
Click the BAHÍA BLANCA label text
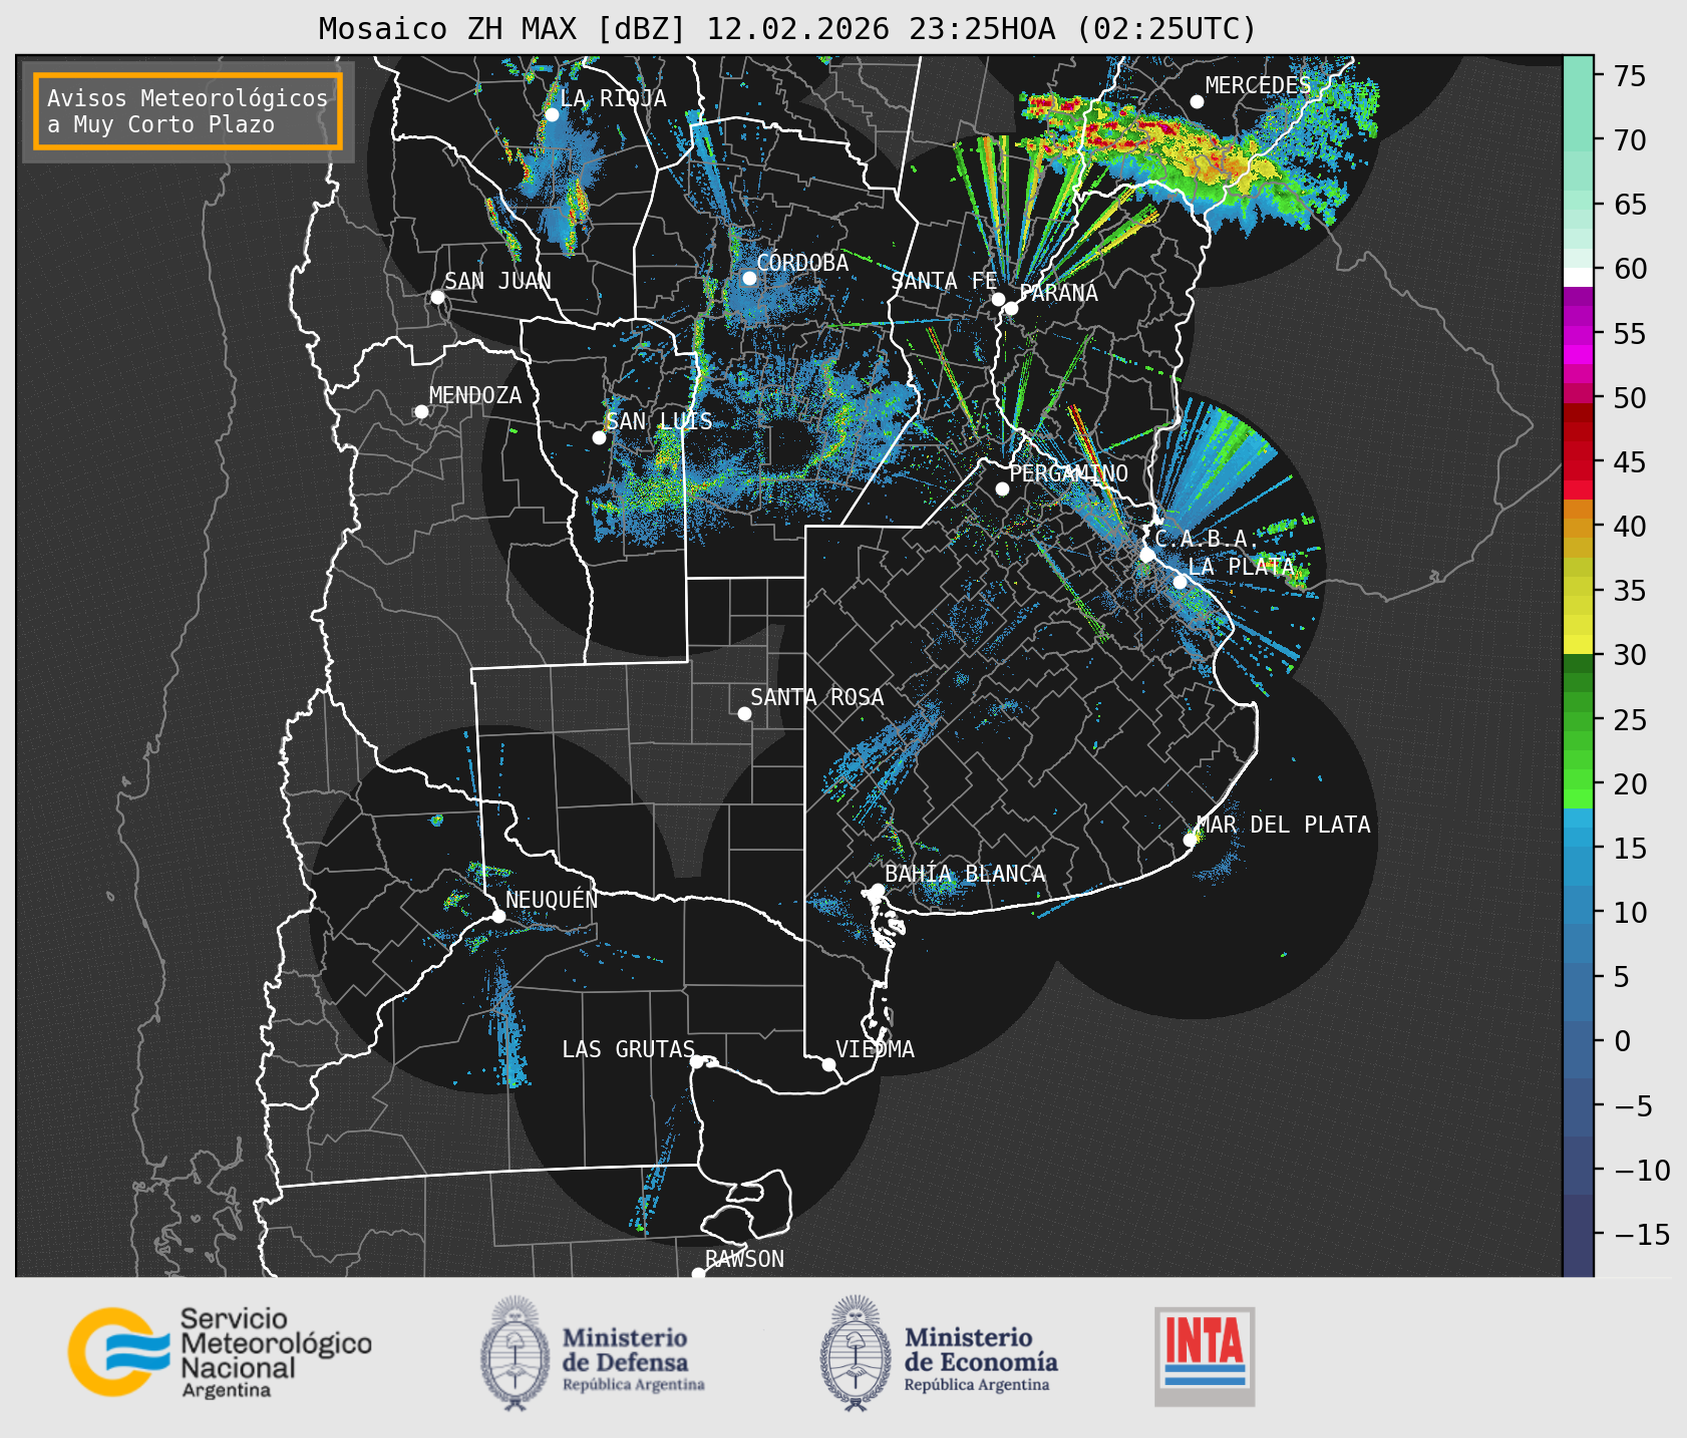[x=965, y=874]
